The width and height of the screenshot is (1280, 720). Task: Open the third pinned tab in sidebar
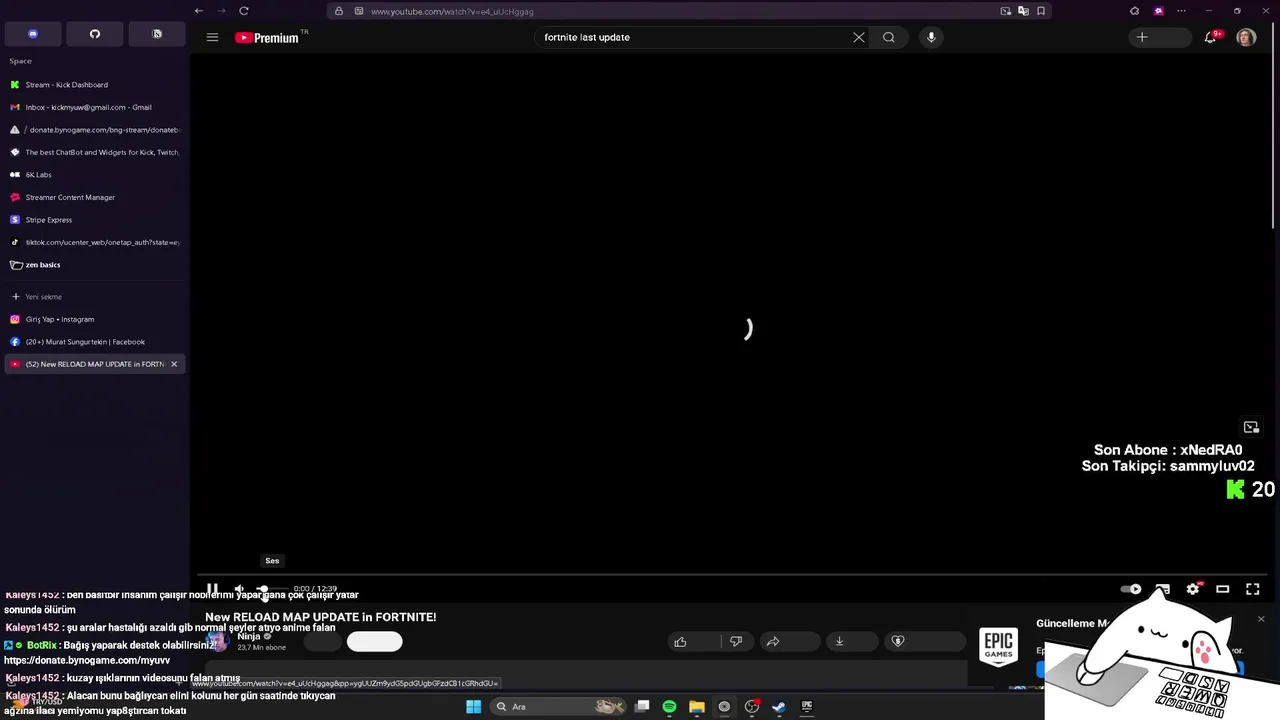[x=157, y=34]
